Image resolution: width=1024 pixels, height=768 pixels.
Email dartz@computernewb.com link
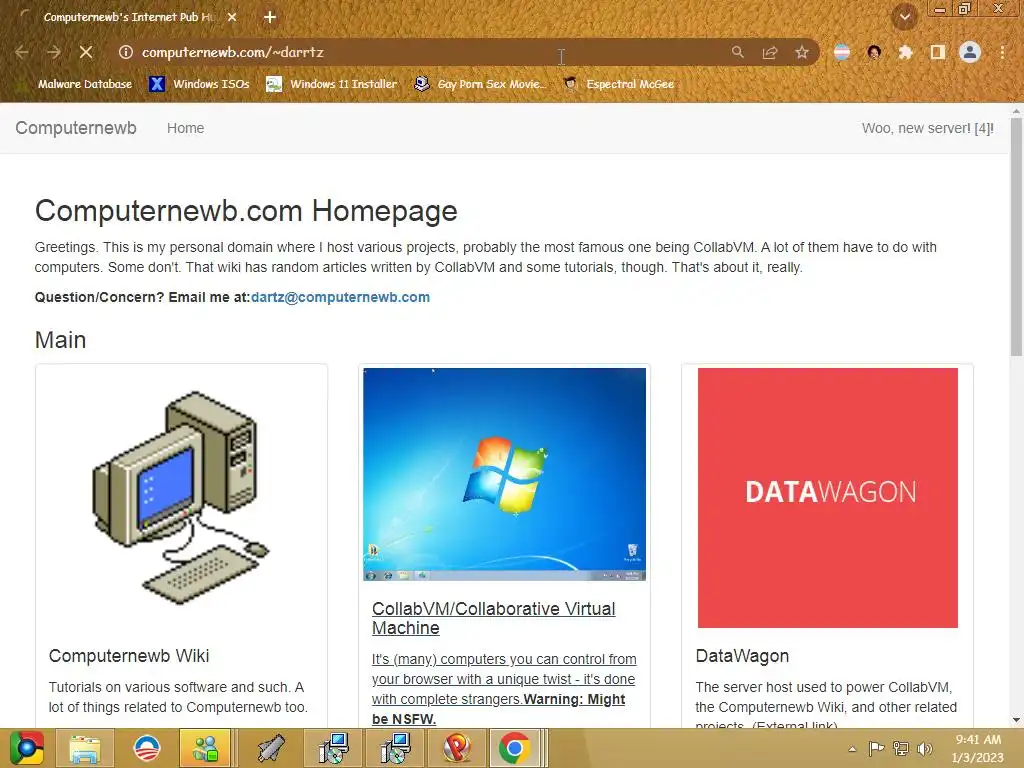tap(340, 297)
